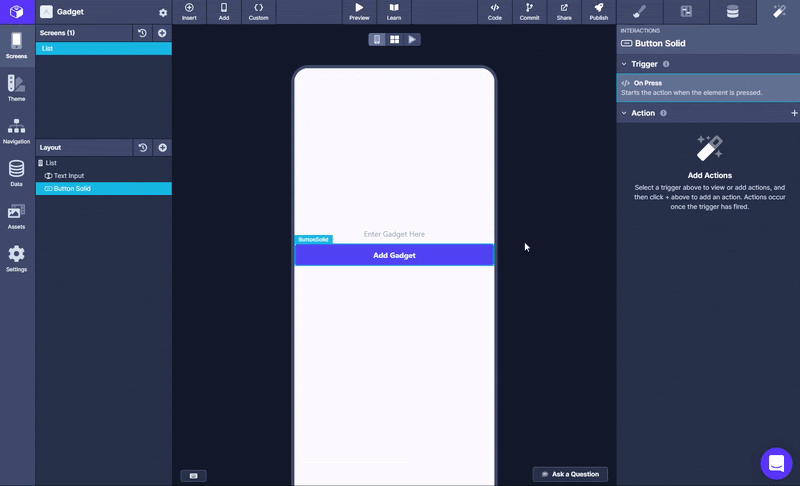Switch to phone device view toggle
Image resolution: width=800 pixels, height=486 pixels.
point(377,39)
